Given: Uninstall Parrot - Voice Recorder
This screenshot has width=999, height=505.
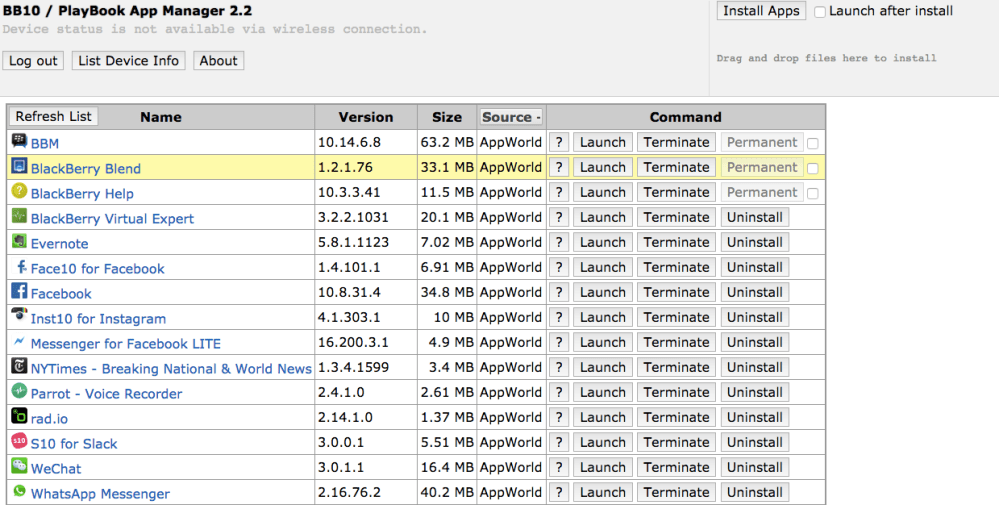Looking at the screenshot, I should 754,392.
